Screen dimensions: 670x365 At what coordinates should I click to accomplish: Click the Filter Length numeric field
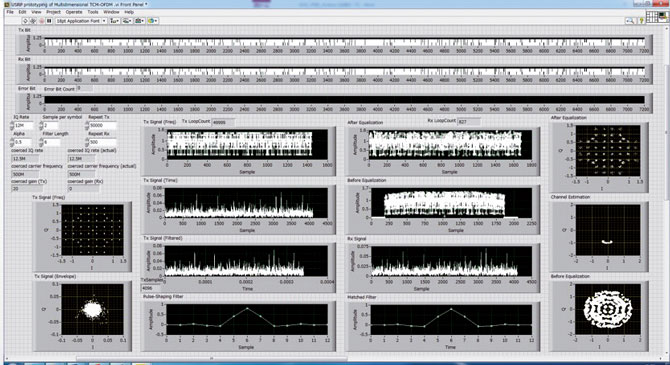[x=52, y=142]
